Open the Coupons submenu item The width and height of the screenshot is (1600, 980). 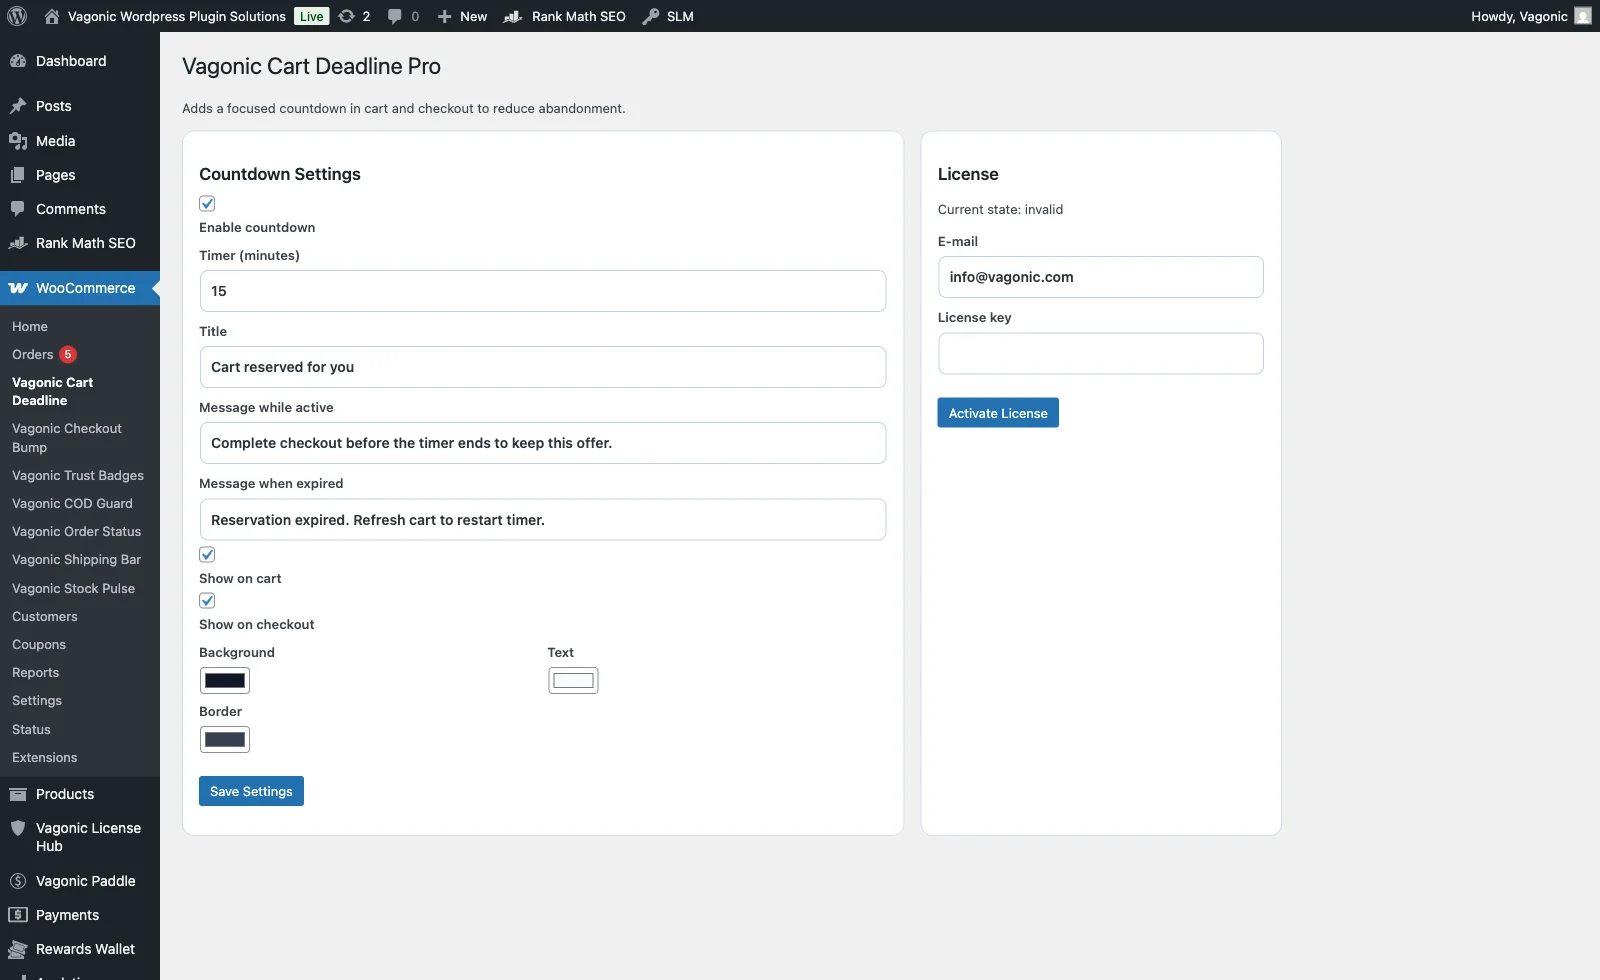(x=39, y=645)
